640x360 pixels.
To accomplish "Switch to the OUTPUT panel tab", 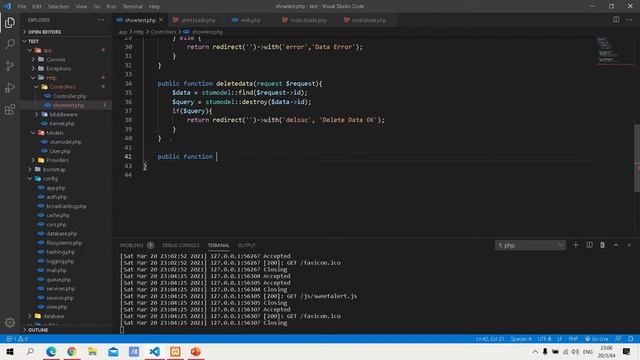I will pos(247,245).
